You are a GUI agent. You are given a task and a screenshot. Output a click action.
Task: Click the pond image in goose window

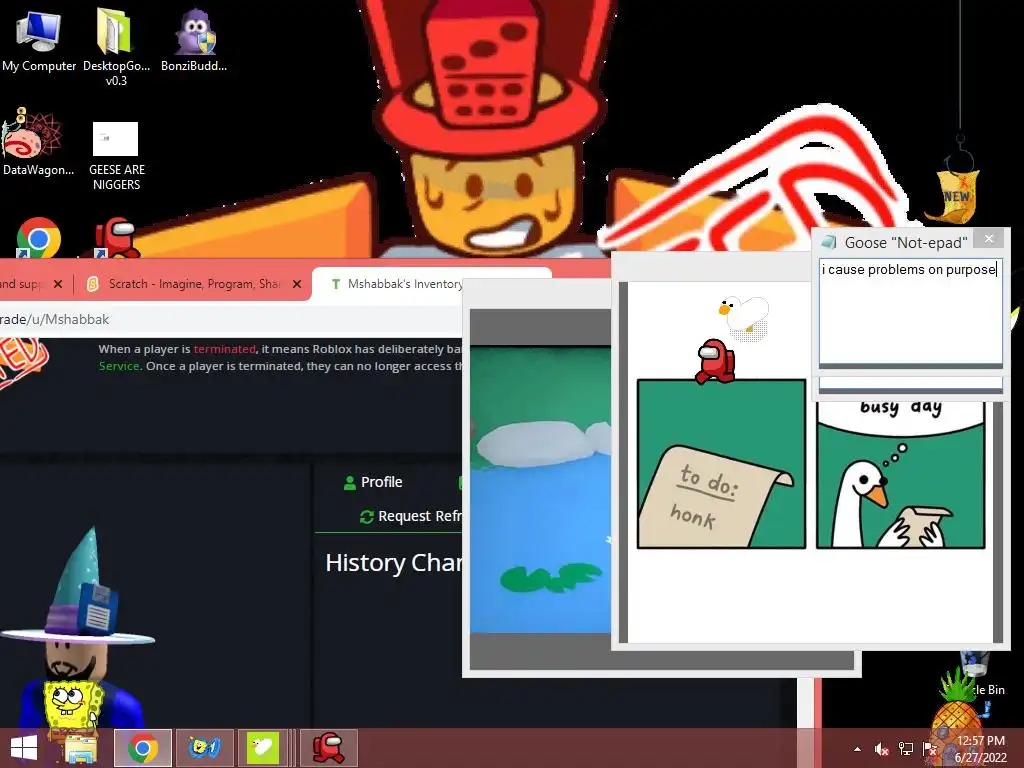tap(541, 490)
